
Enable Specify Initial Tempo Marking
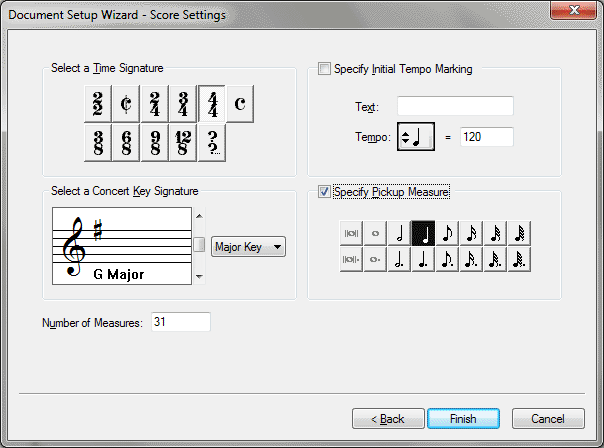pyautogui.click(x=323, y=69)
